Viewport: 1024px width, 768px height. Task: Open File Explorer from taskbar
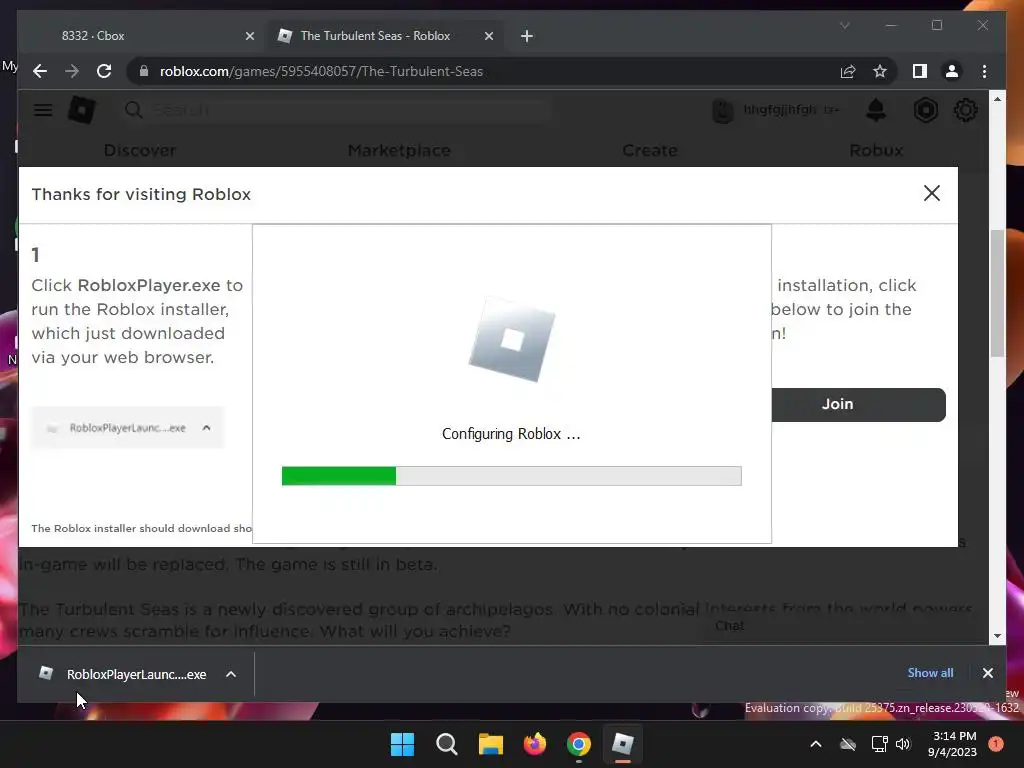[490, 744]
